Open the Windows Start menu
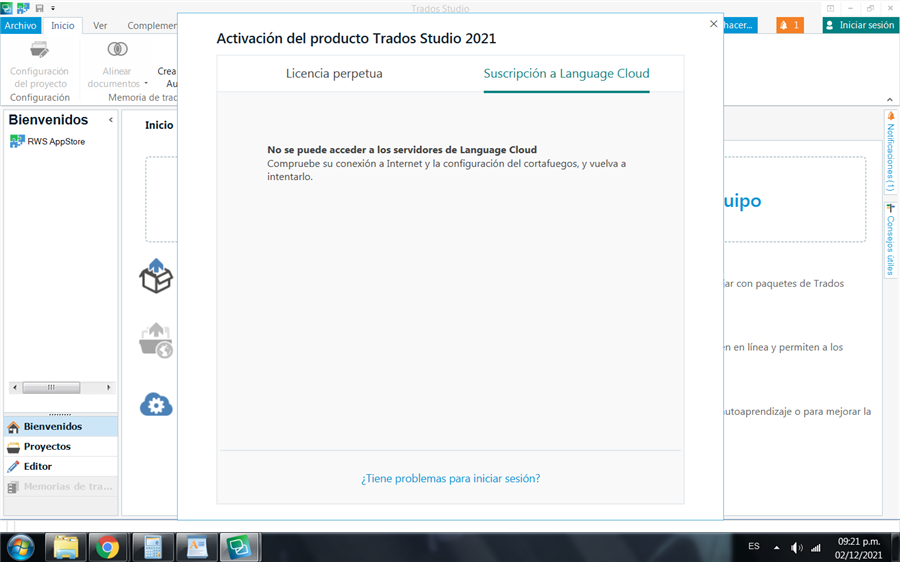900x562 pixels. (20, 547)
